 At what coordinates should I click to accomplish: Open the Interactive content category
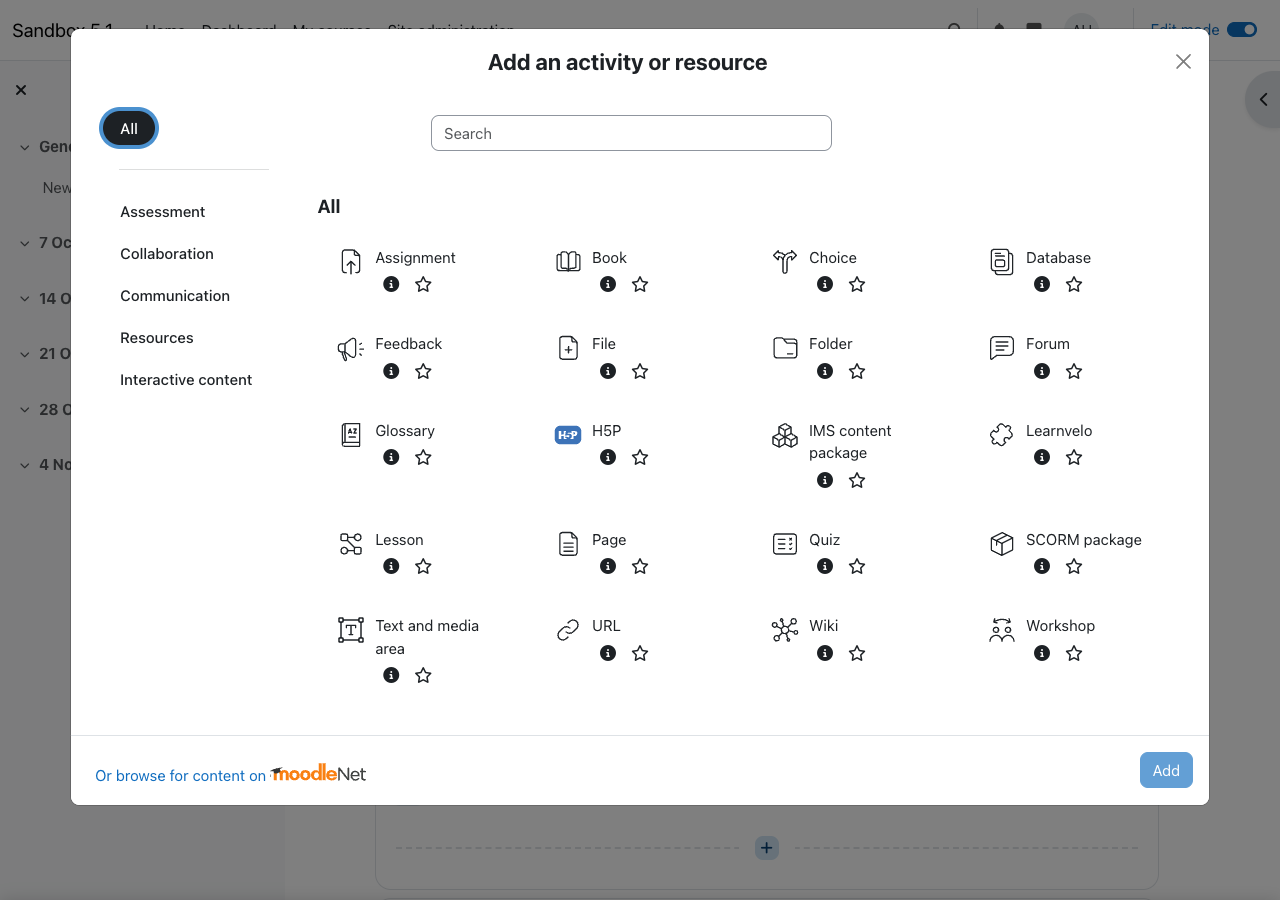[186, 380]
